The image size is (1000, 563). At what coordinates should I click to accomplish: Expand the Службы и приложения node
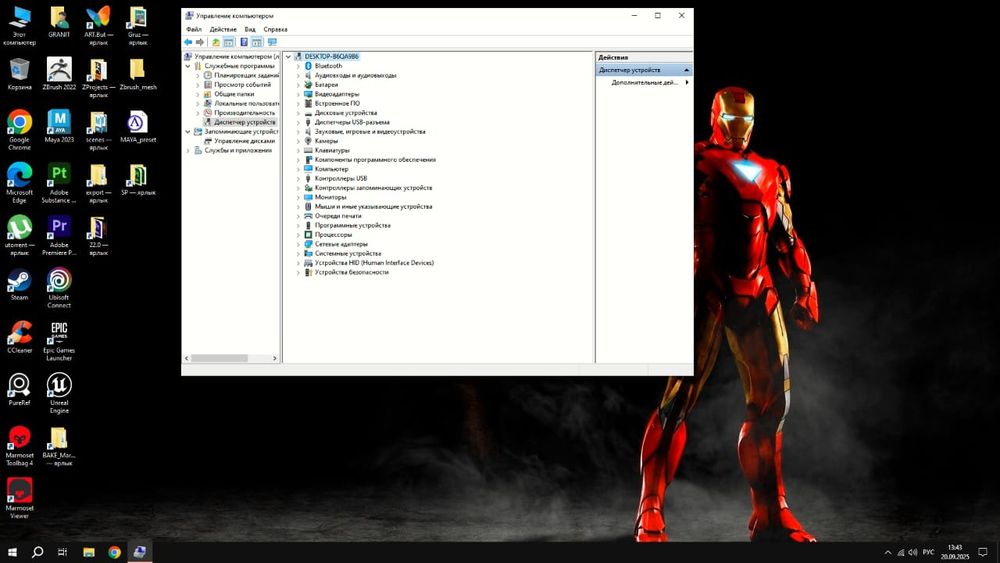[188, 150]
